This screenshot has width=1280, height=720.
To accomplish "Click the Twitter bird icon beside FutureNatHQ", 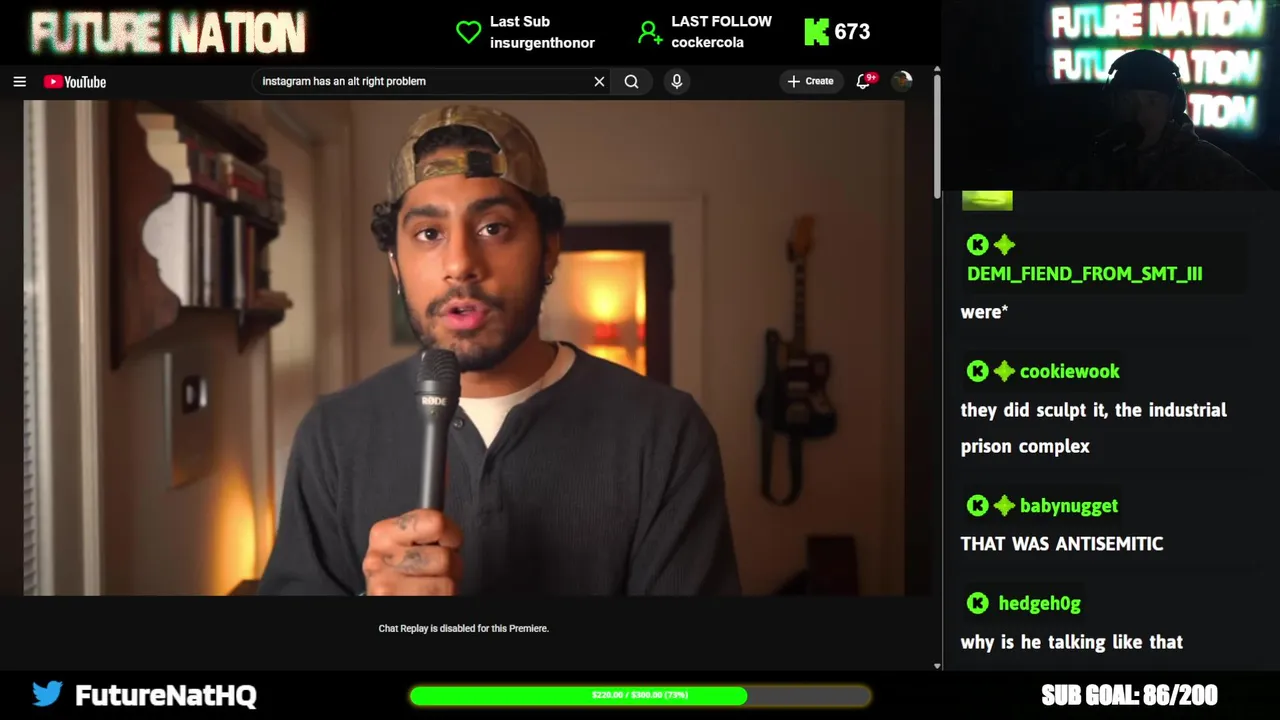I will tap(47, 692).
